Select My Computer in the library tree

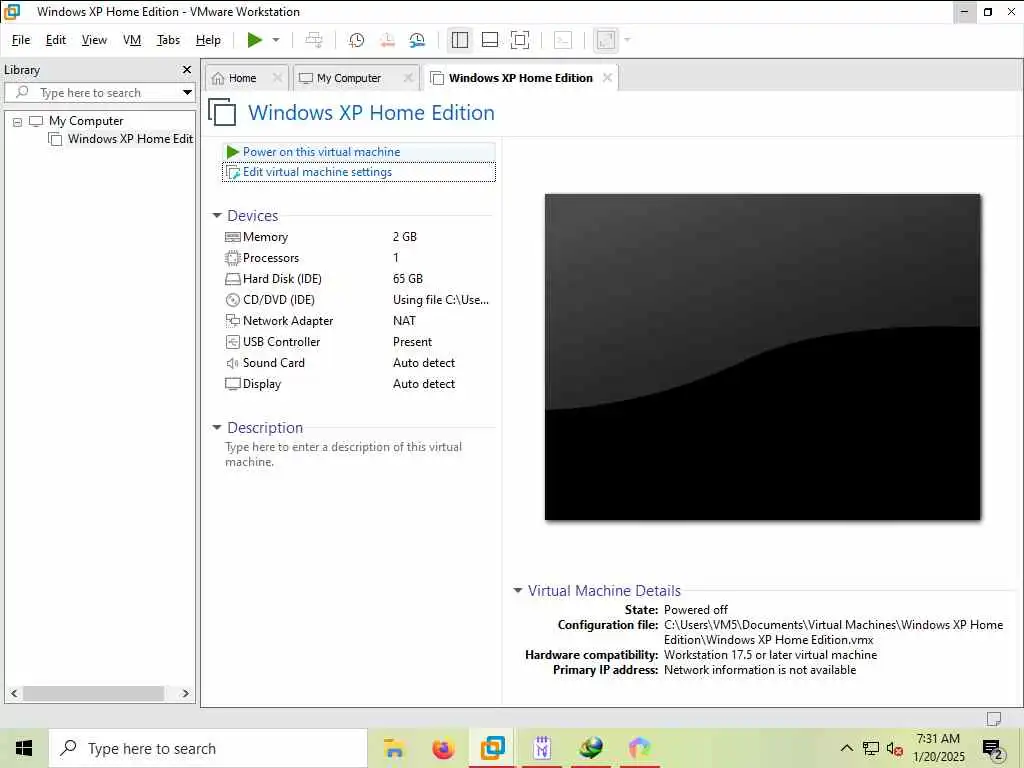click(86, 121)
